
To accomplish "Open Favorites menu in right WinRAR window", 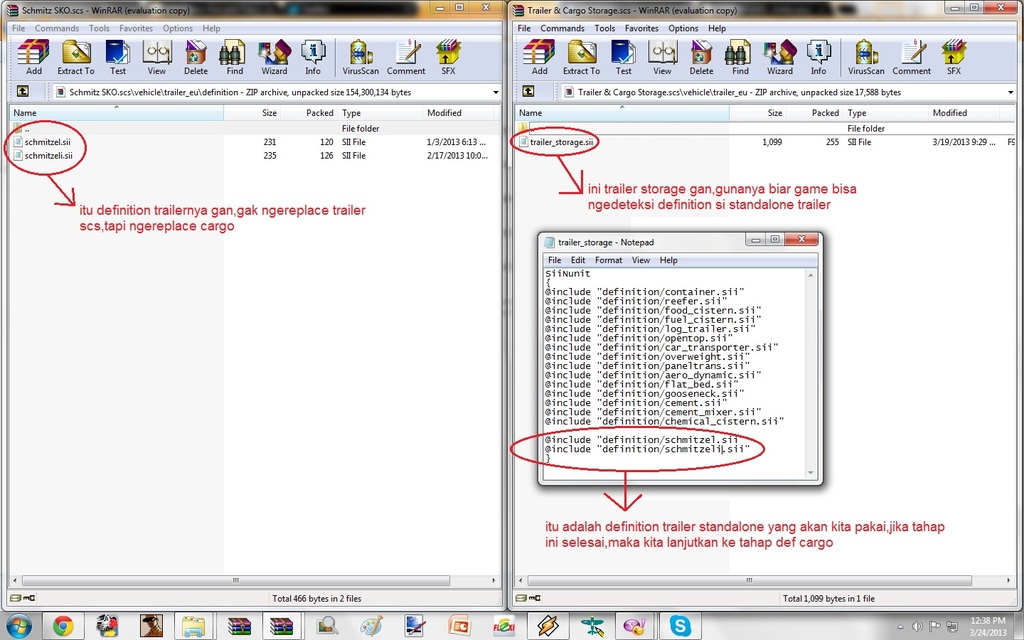I will coord(641,29).
